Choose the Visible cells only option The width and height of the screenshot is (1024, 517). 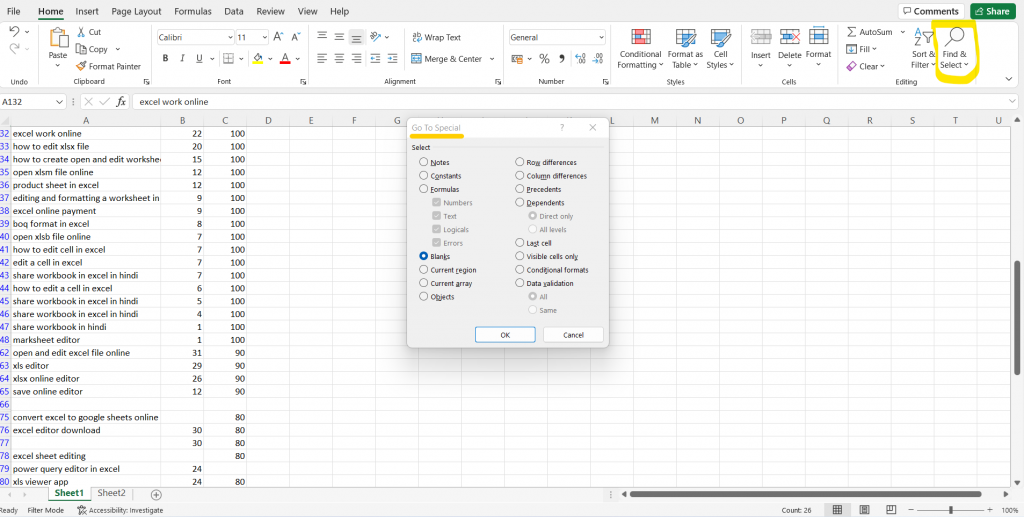(520, 256)
